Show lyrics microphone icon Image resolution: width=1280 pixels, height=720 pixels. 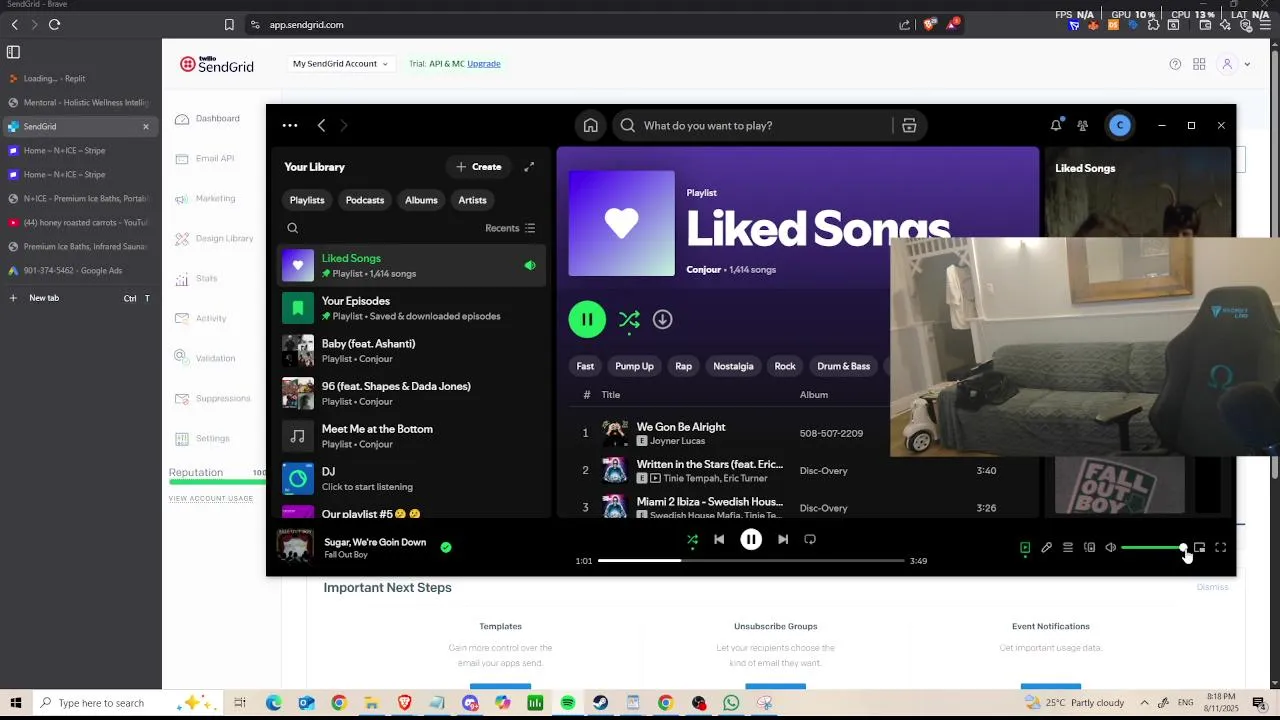[1046, 548]
